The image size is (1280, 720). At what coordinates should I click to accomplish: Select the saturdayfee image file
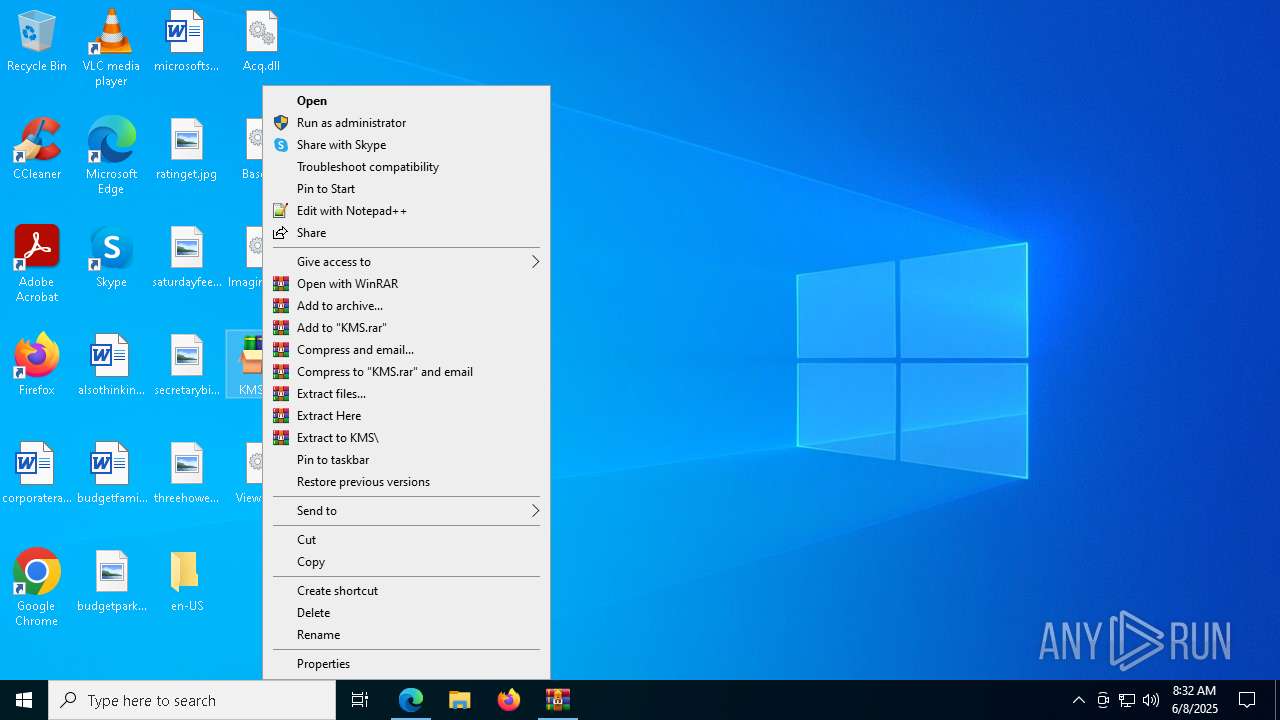coord(186,258)
